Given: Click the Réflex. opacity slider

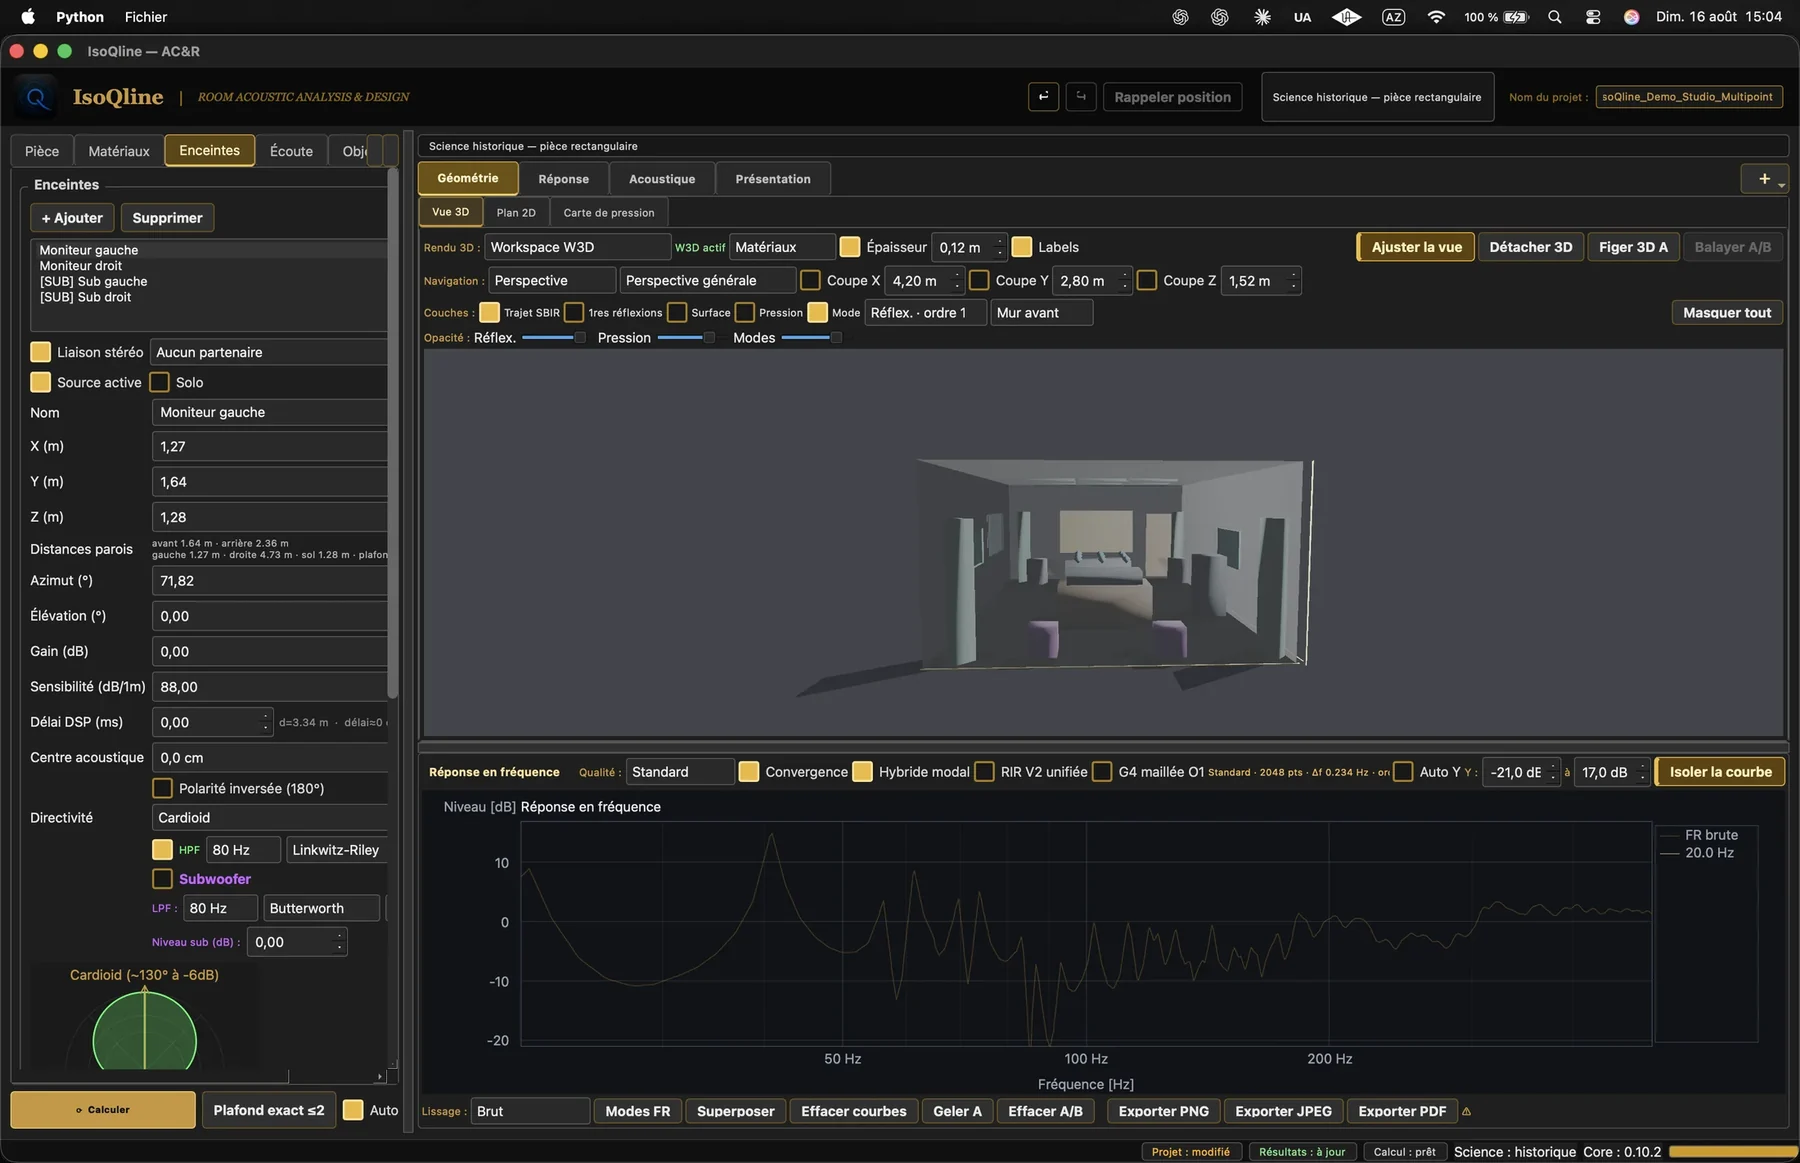Looking at the screenshot, I should (554, 338).
